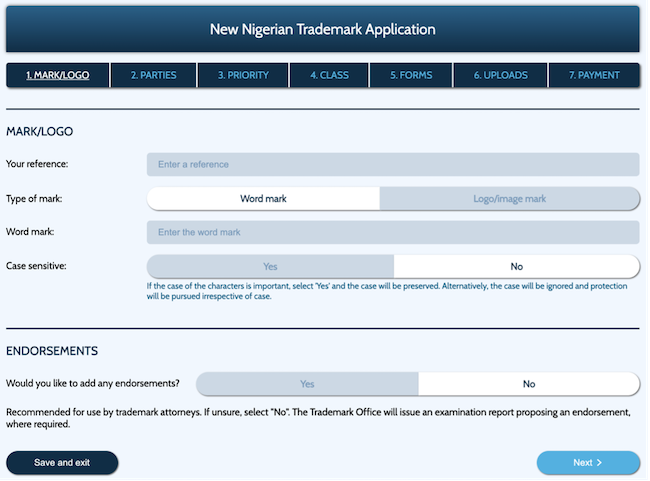Go to the 2. PARTIES tab

[x=152, y=75]
